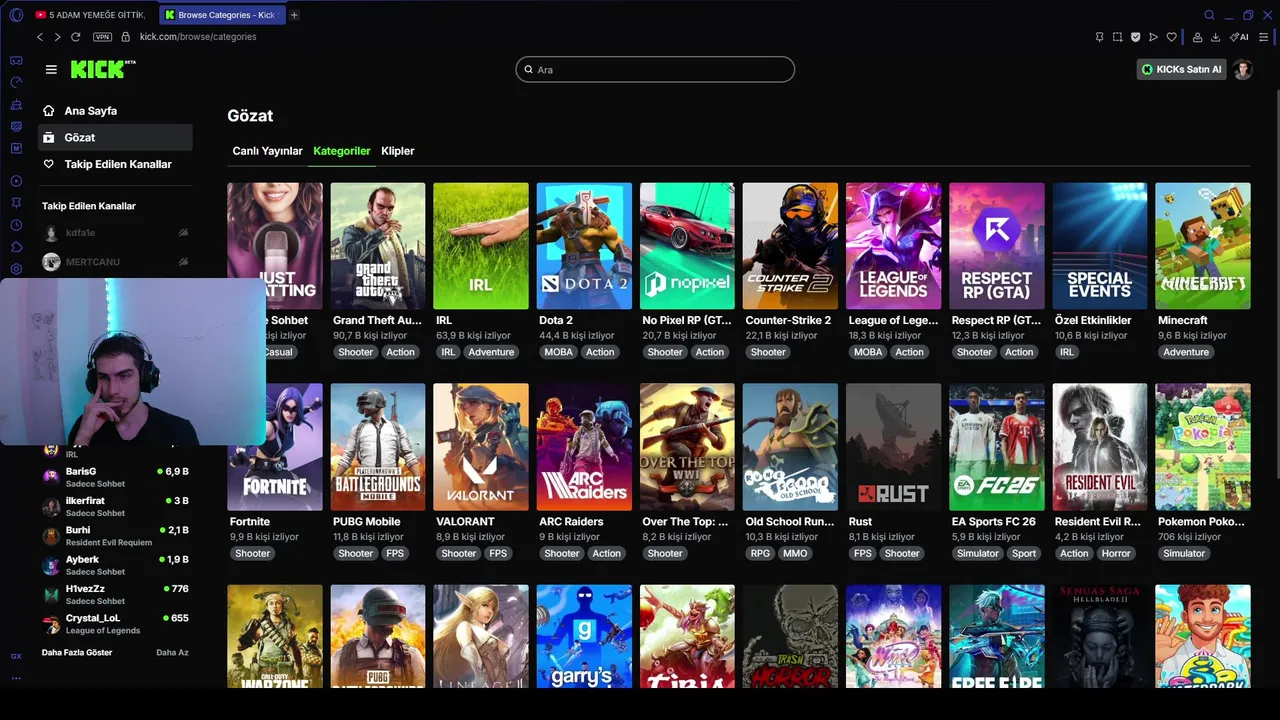The image size is (1280, 720).
Task: Open Burhi channel
Action: click(x=115, y=536)
